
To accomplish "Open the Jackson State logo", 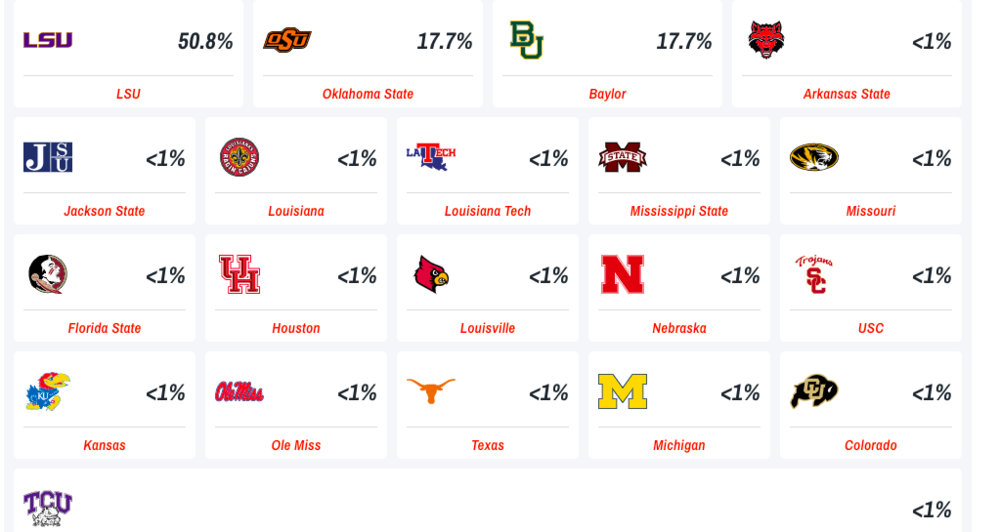I will [48, 157].
